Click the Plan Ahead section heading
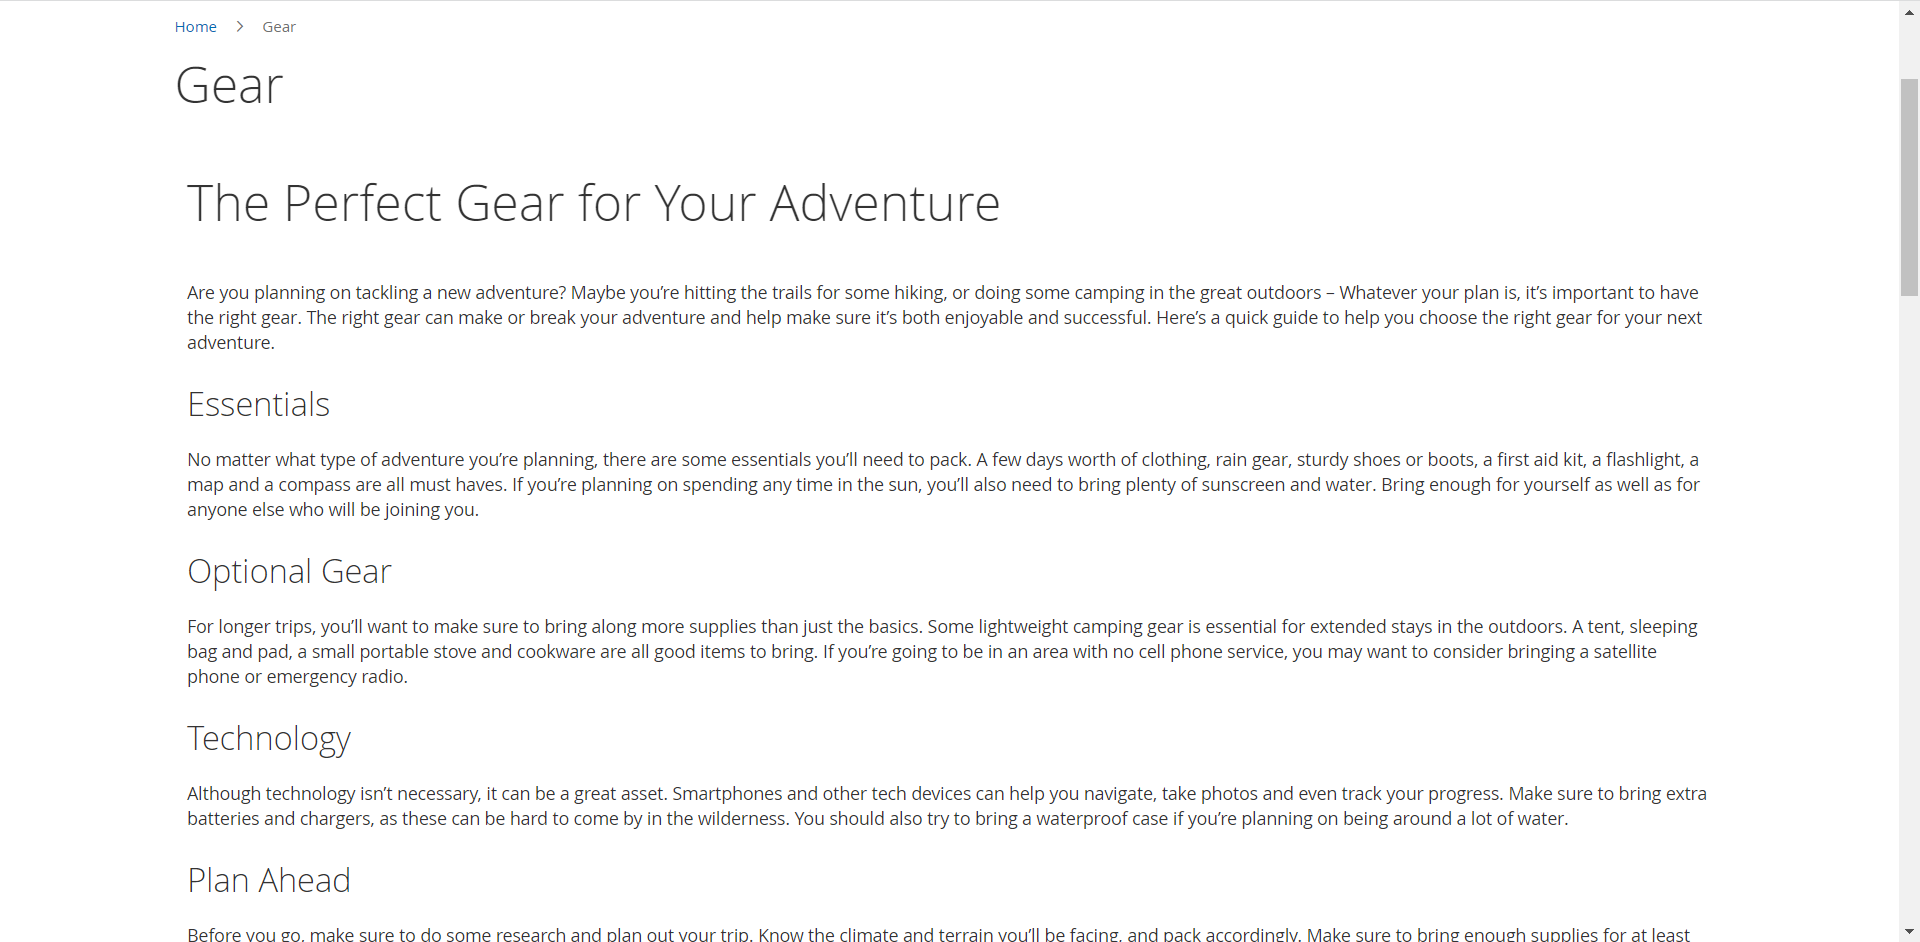Screen dimensions: 1920x942 pos(269,881)
